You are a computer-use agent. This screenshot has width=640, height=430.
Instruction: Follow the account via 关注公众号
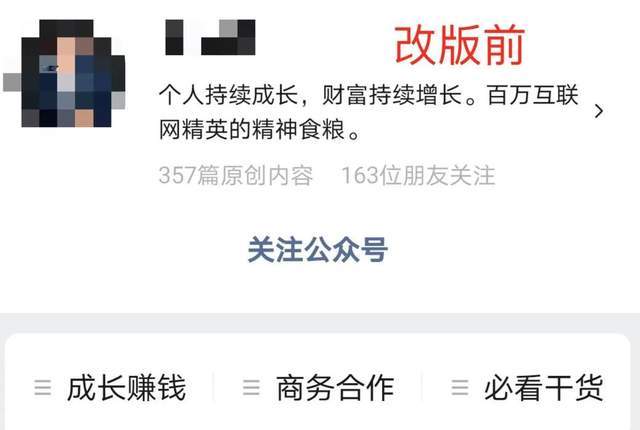(318, 250)
